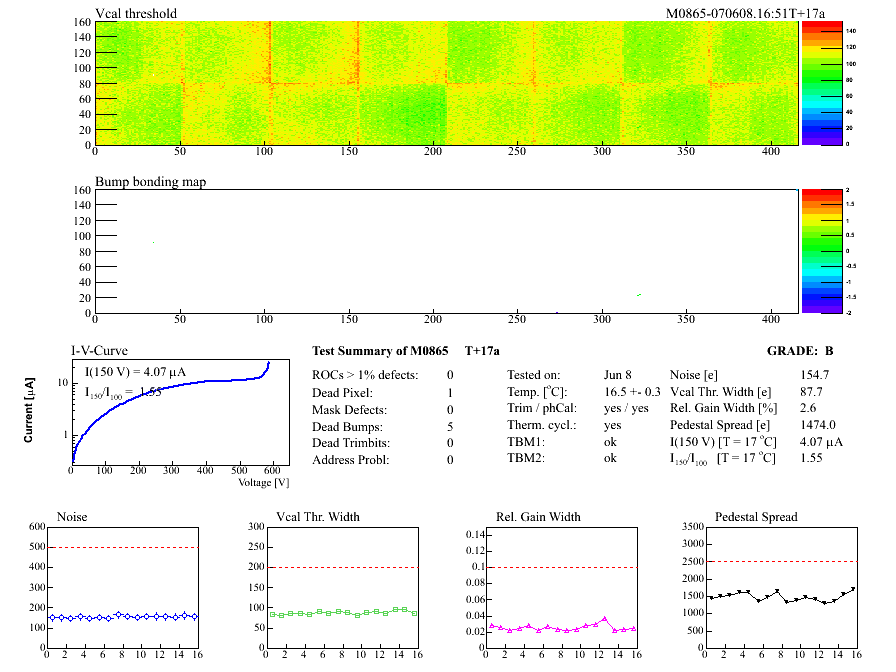The width and height of the screenshot is (896, 672).
Task: Click the Voltage [V] axis label
Action: [x=263, y=482]
